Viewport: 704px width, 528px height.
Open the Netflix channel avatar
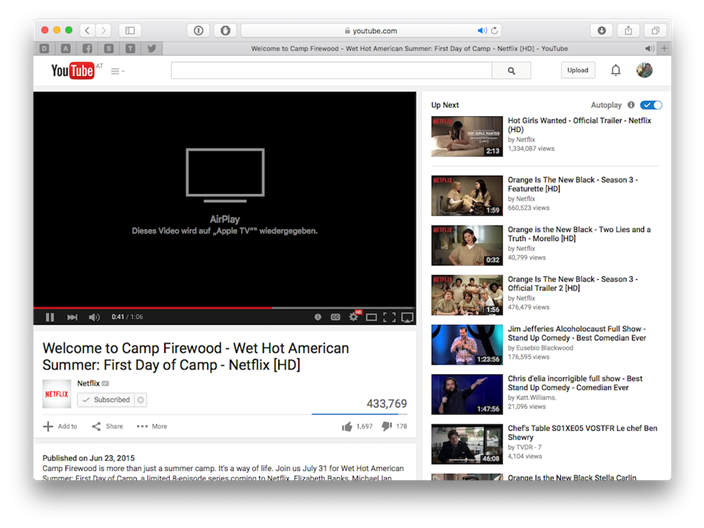(57, 394)
